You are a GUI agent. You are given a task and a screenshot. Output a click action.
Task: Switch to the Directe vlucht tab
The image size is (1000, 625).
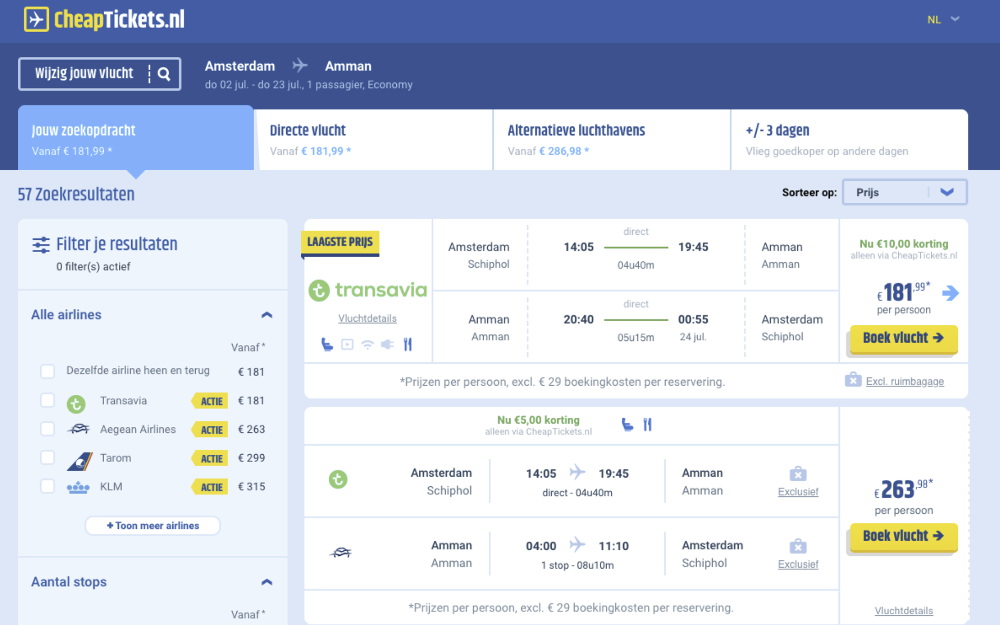[x=374, y=140]
